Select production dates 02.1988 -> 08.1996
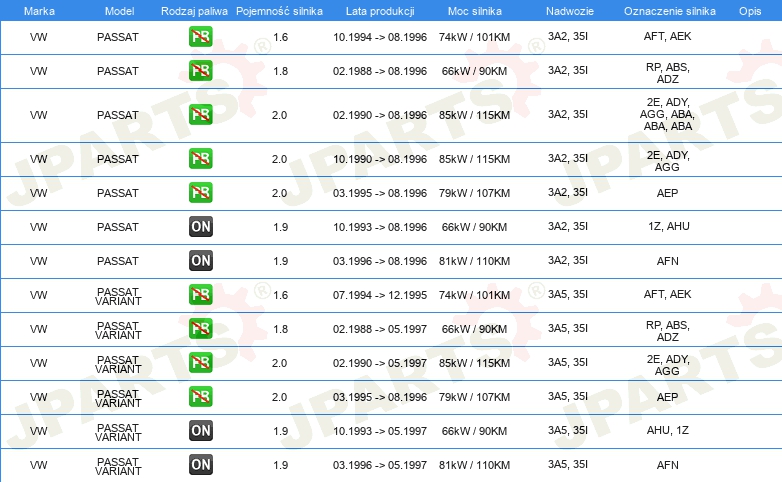The width and height of the screenshot is (782, 482). pos(380,71)
